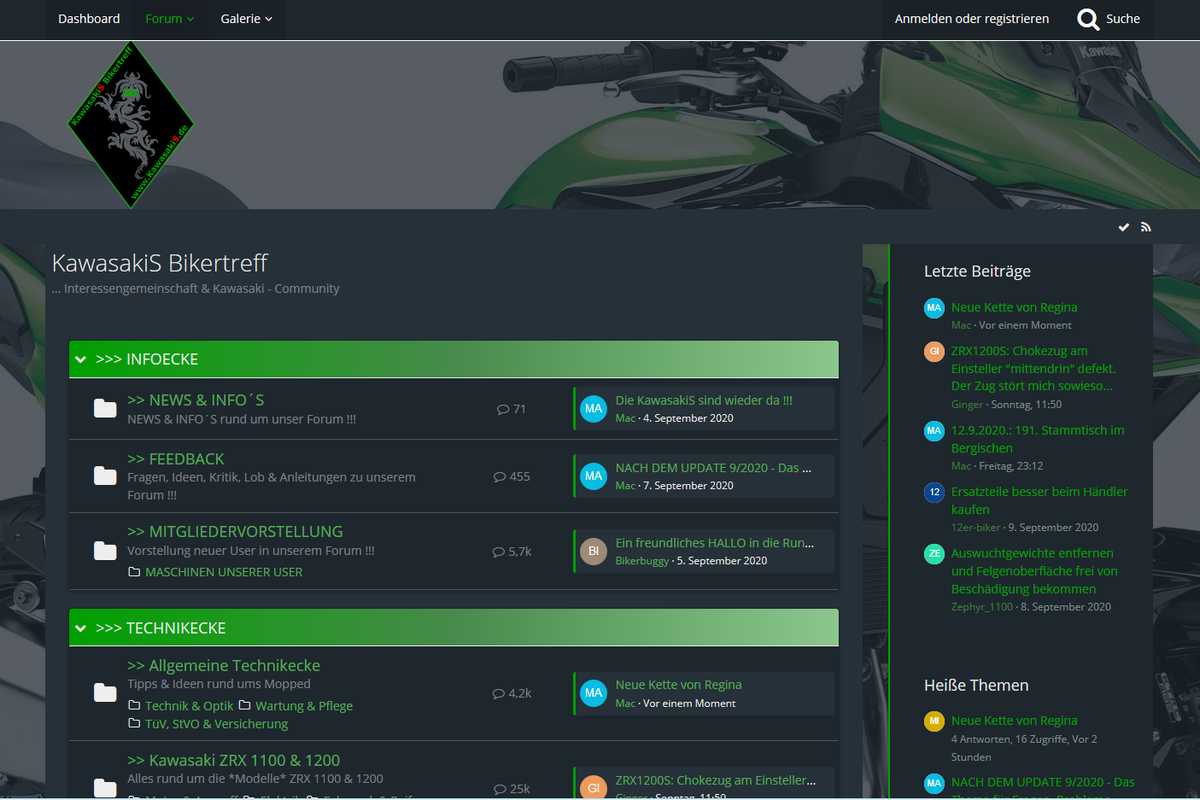Open 'Ersatzteile besser beim Händler kaufen' post
Viewport: 1200px width, 800px height.
[x=1039, y=501]
